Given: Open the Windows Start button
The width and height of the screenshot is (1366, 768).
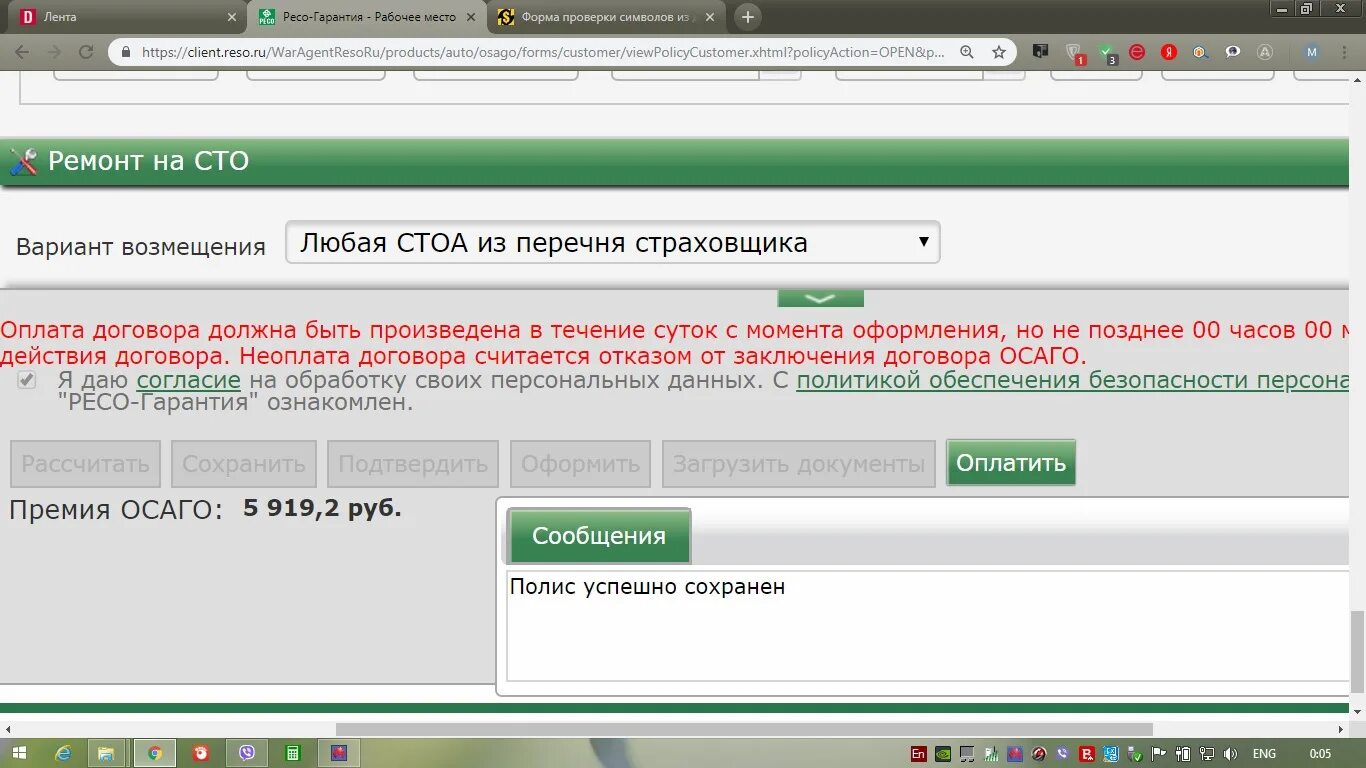Looking at the screenshot, I should click(x=19, y=753).
